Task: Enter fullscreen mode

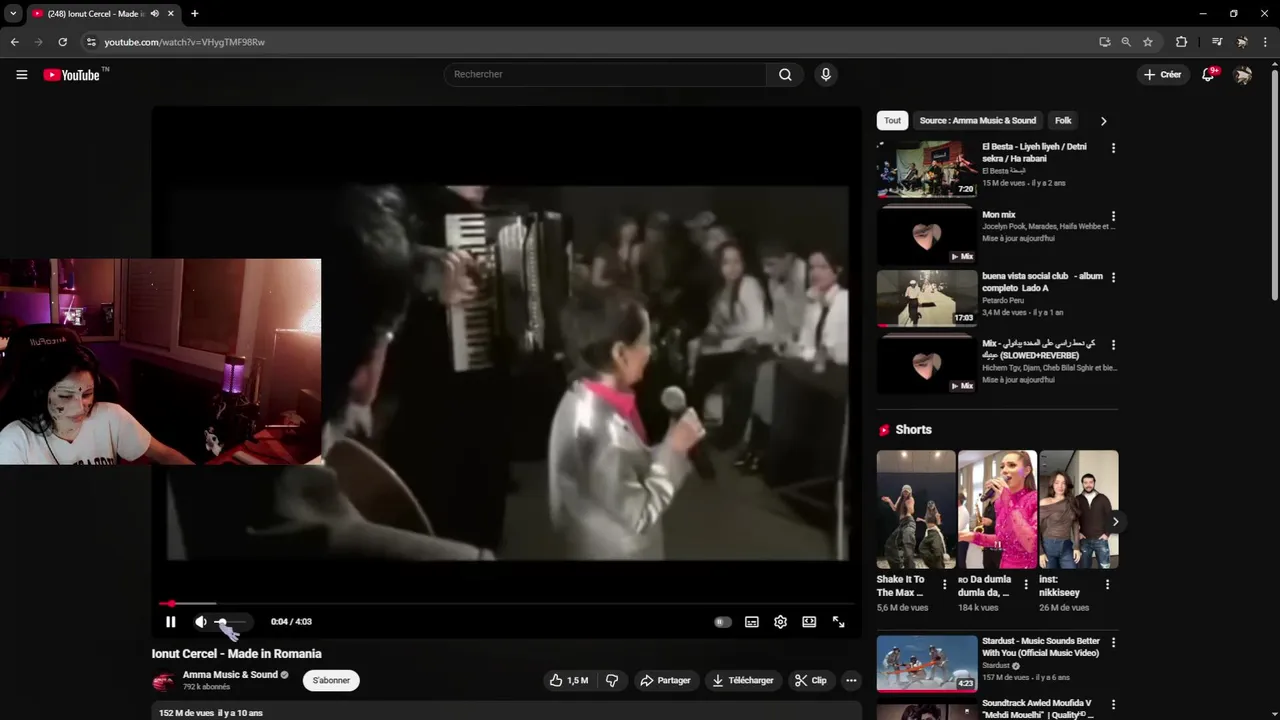Action: pos(838,622)
